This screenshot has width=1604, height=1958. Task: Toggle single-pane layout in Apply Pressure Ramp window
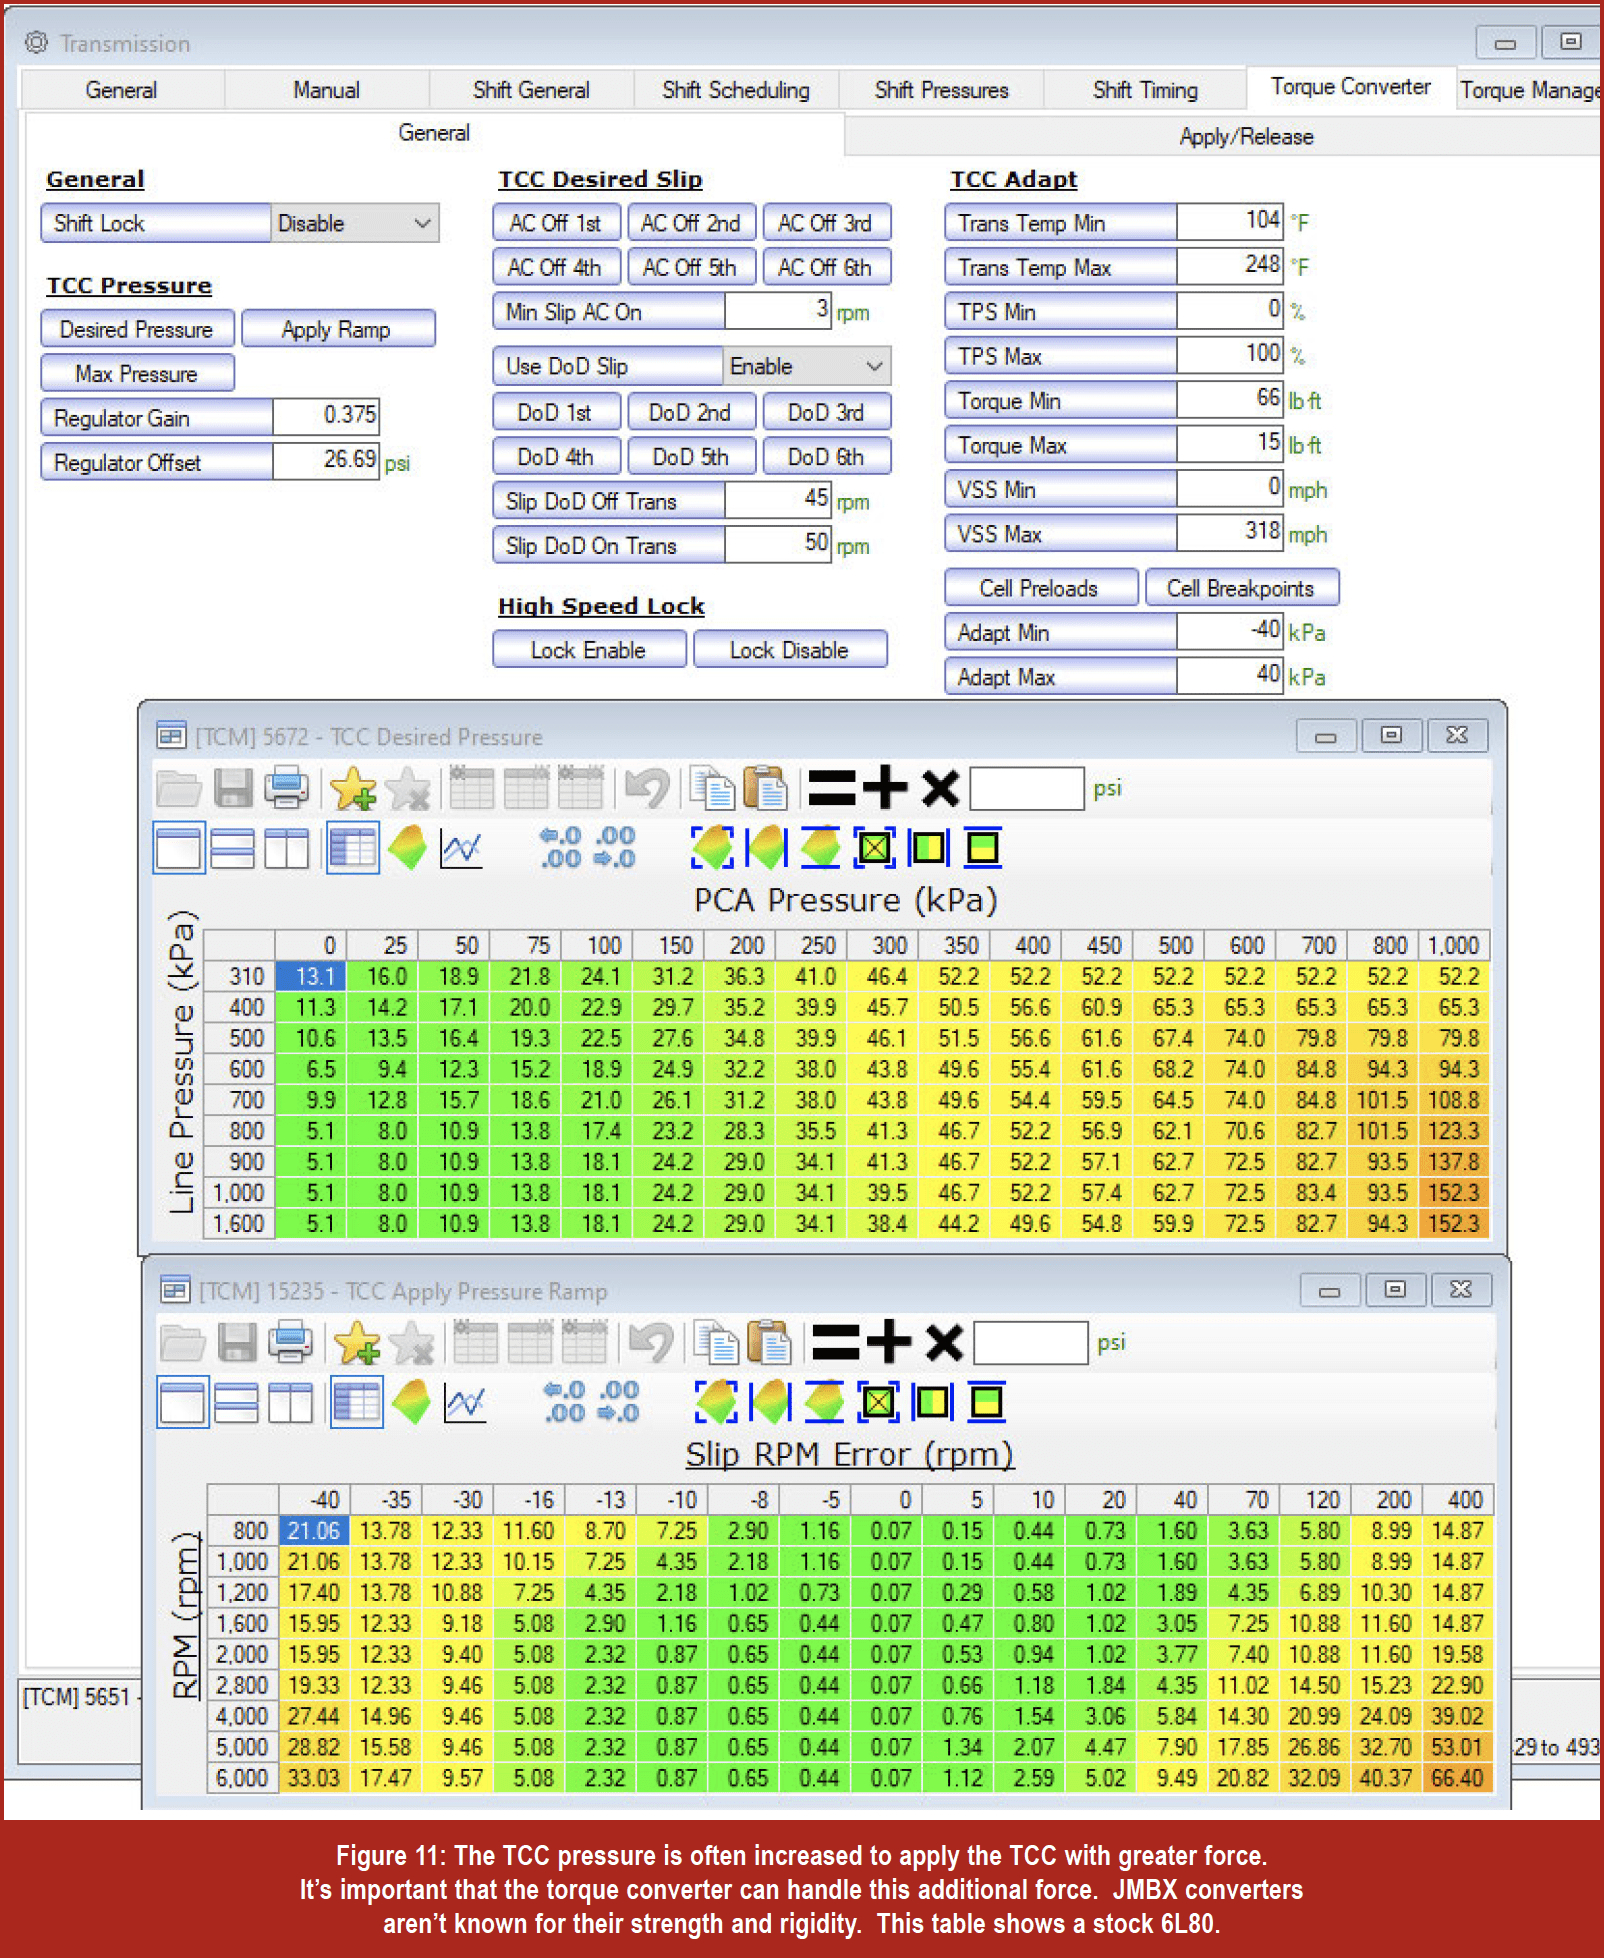pyautogui.click(x=183, y=1402)
